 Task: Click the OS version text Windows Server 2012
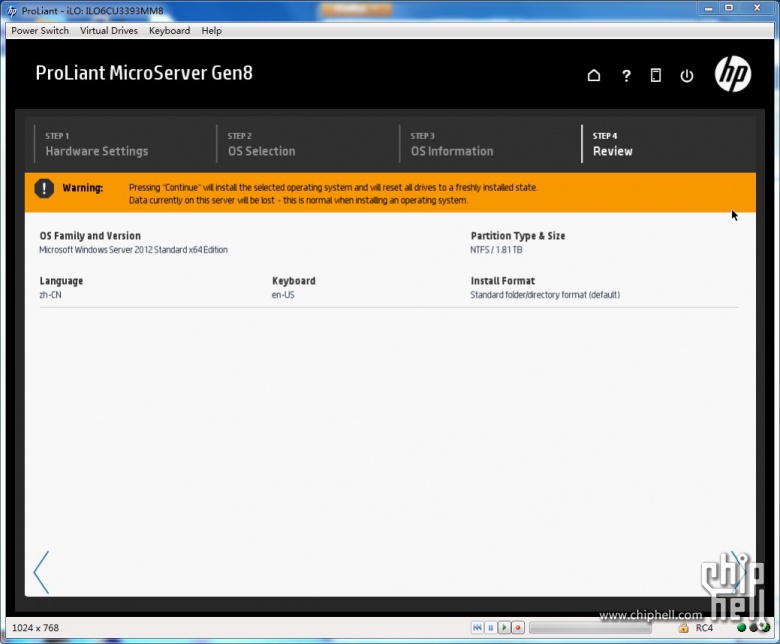133,250
